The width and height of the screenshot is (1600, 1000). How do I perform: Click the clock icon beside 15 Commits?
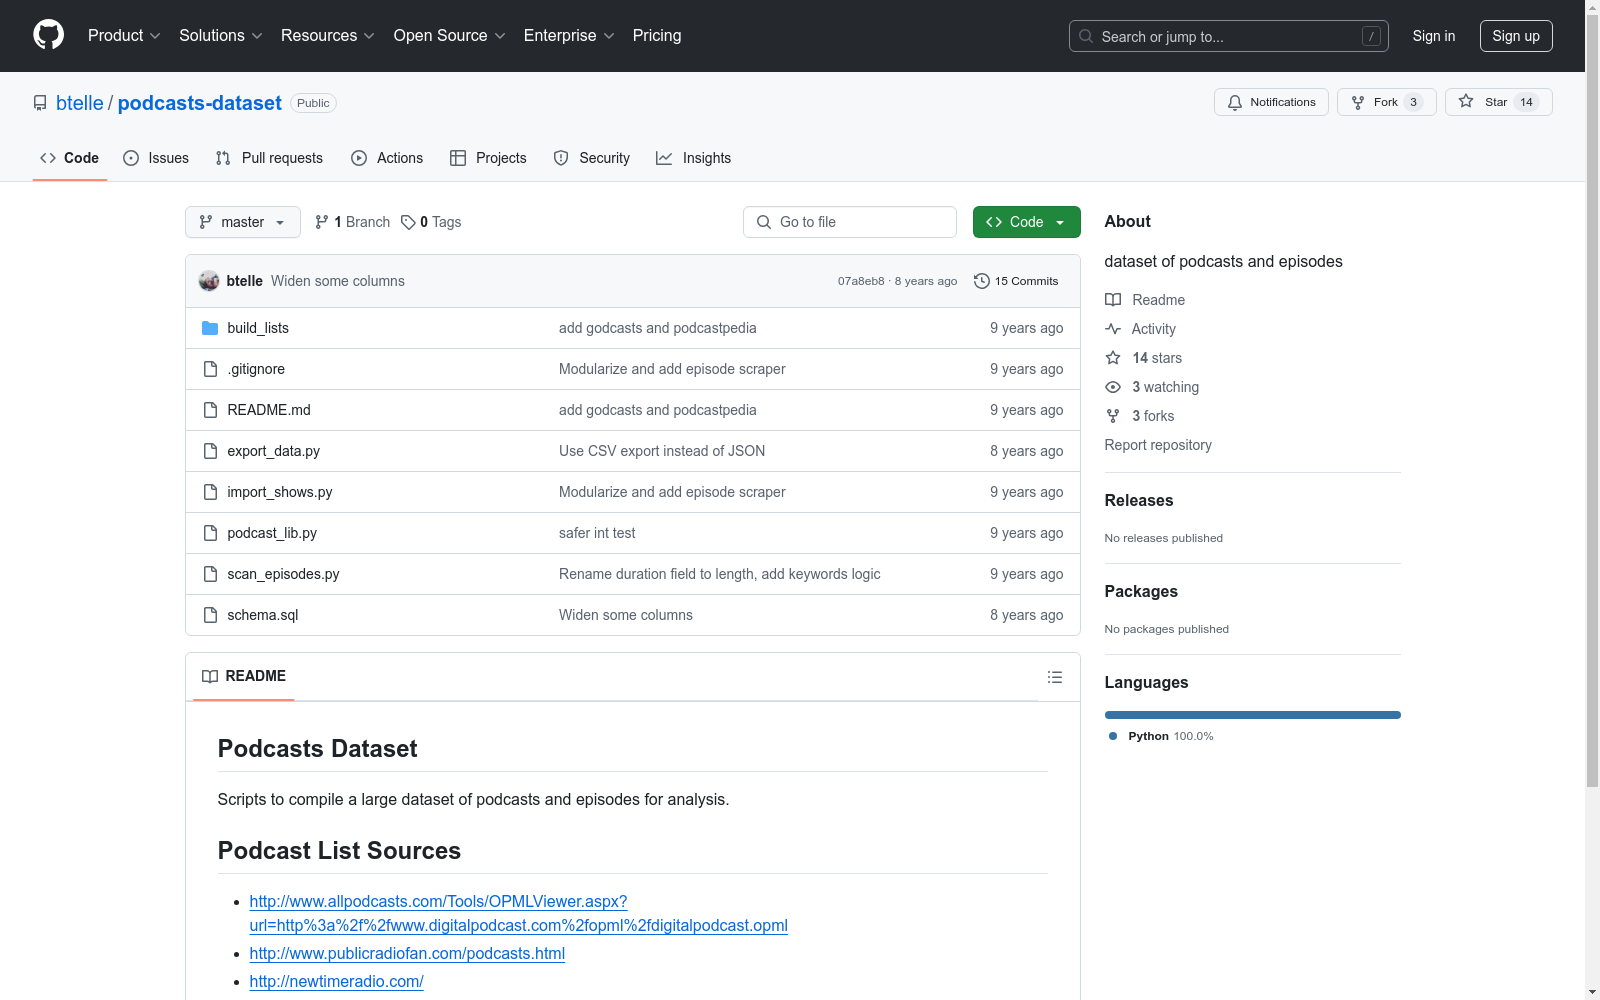[982, 281]
